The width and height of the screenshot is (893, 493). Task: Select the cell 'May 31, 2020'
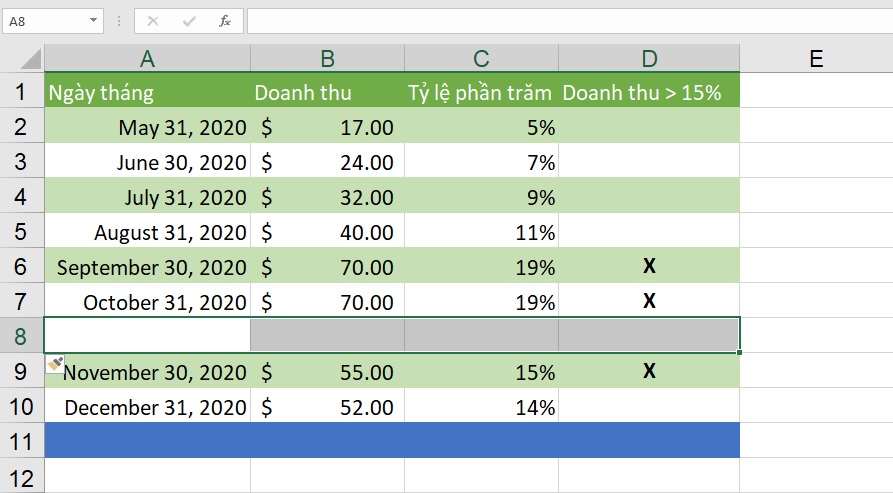pos(148,126)
